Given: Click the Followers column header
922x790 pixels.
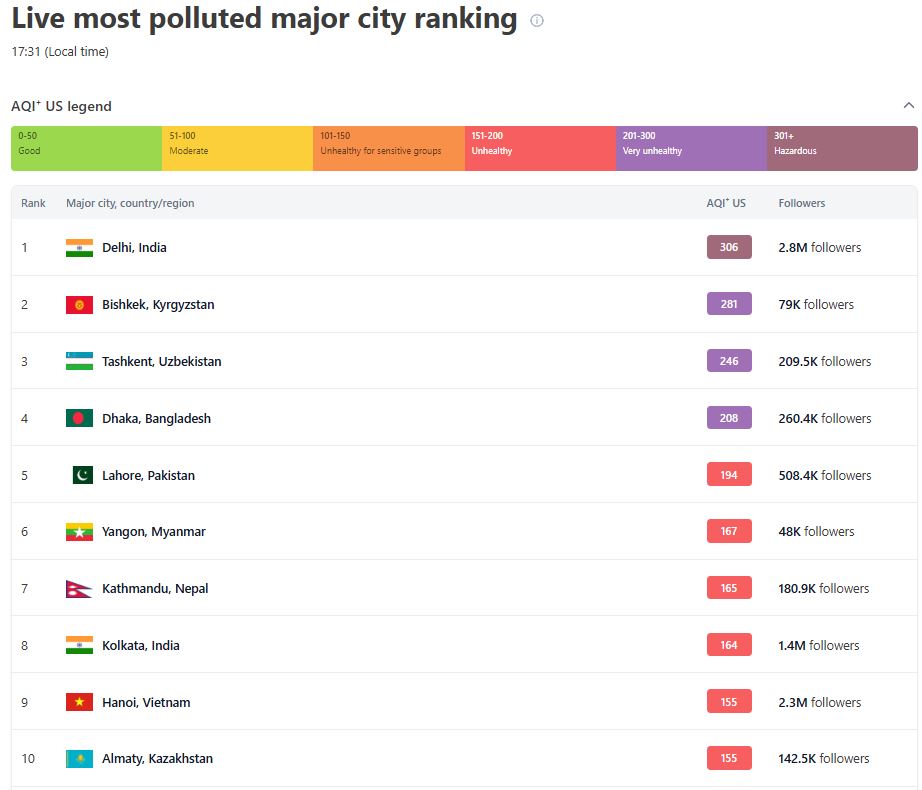Looking at the screenshot, I should (802, 203).
